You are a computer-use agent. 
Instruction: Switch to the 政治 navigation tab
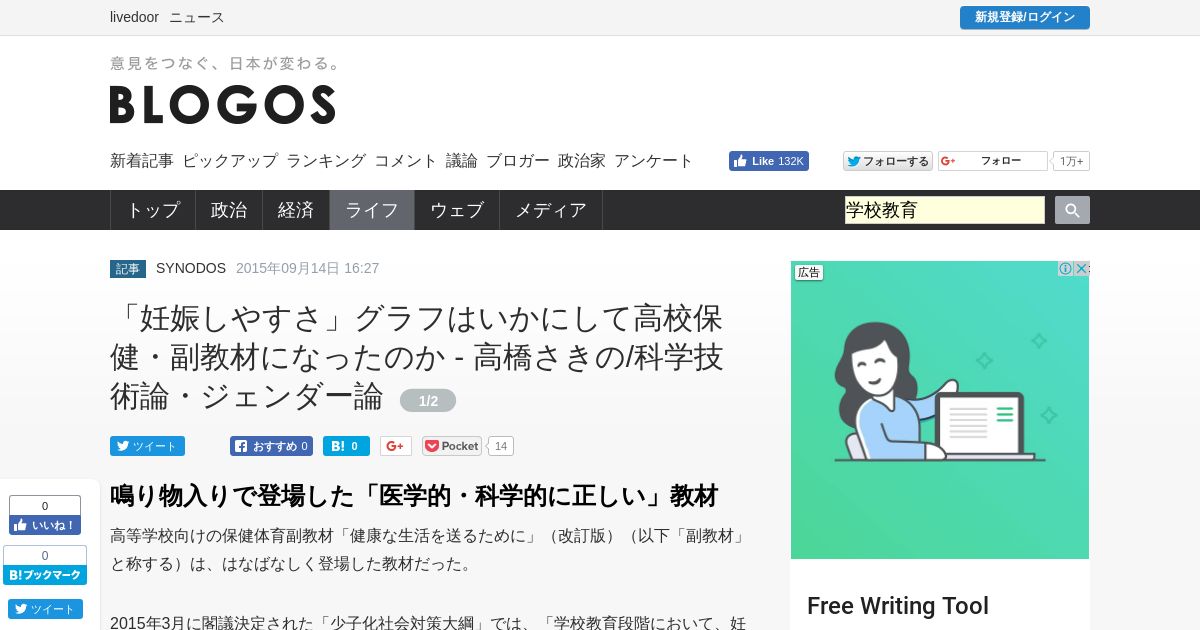pos(229,210)
